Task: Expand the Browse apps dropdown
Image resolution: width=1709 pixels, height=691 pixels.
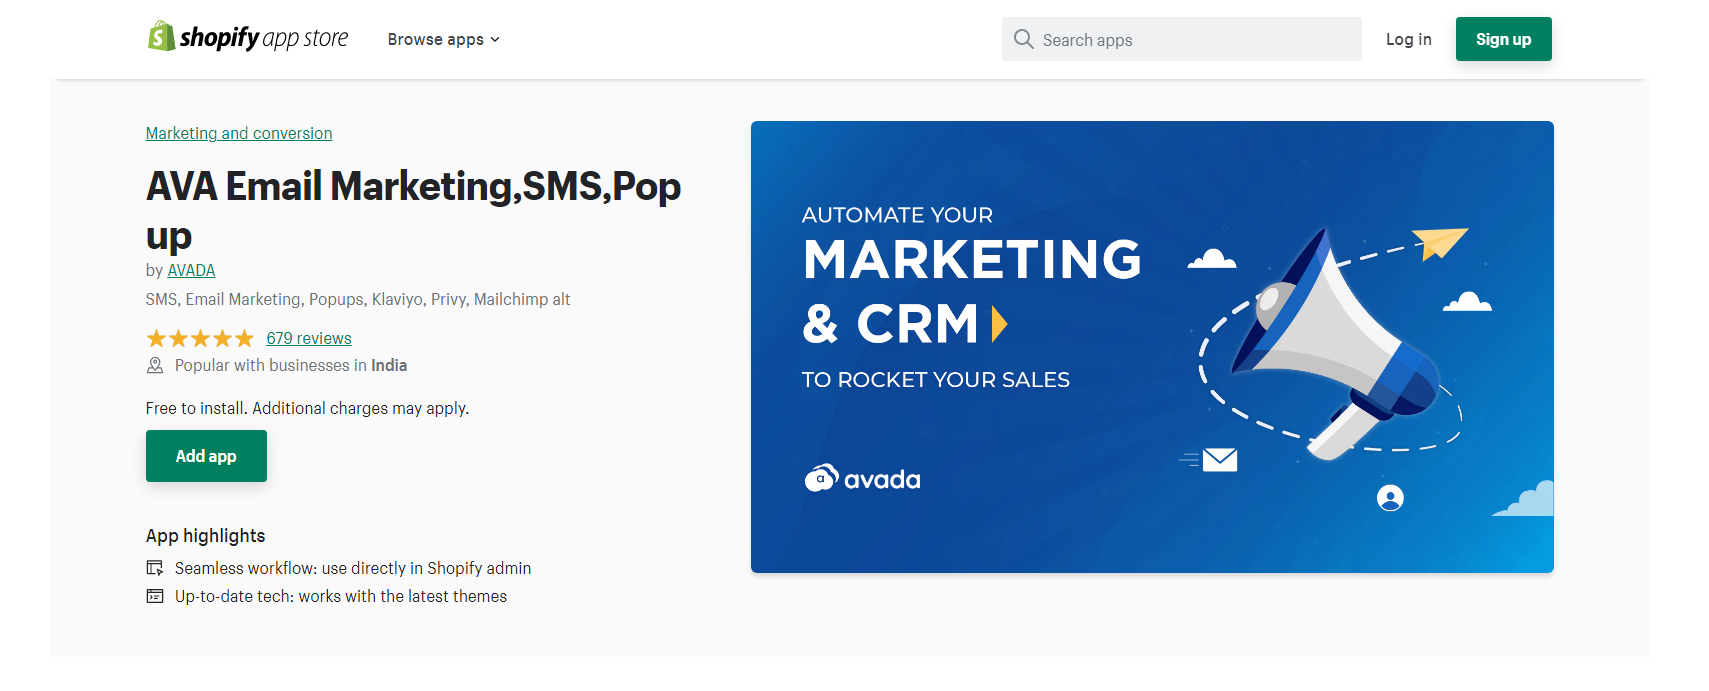Action: coord(436,40)
